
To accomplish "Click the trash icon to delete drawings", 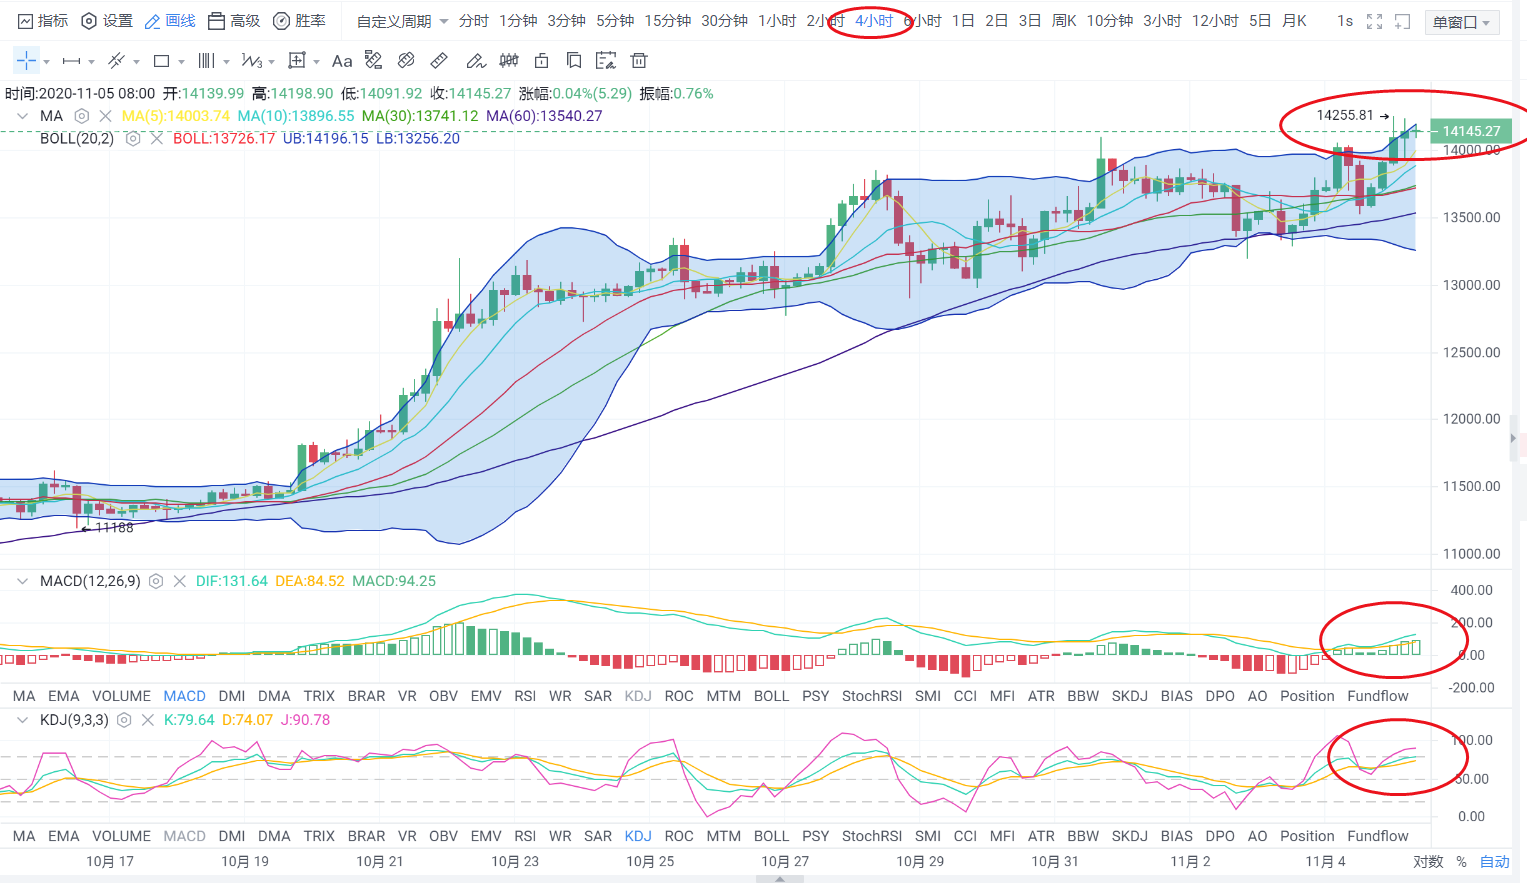I will (x=639, y=61).
